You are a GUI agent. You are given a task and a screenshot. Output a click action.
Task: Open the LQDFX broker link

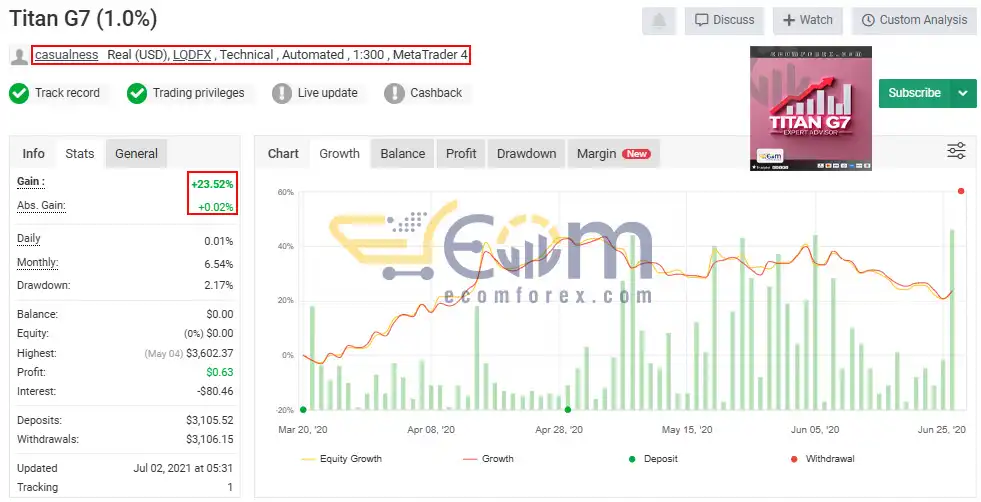192,55
